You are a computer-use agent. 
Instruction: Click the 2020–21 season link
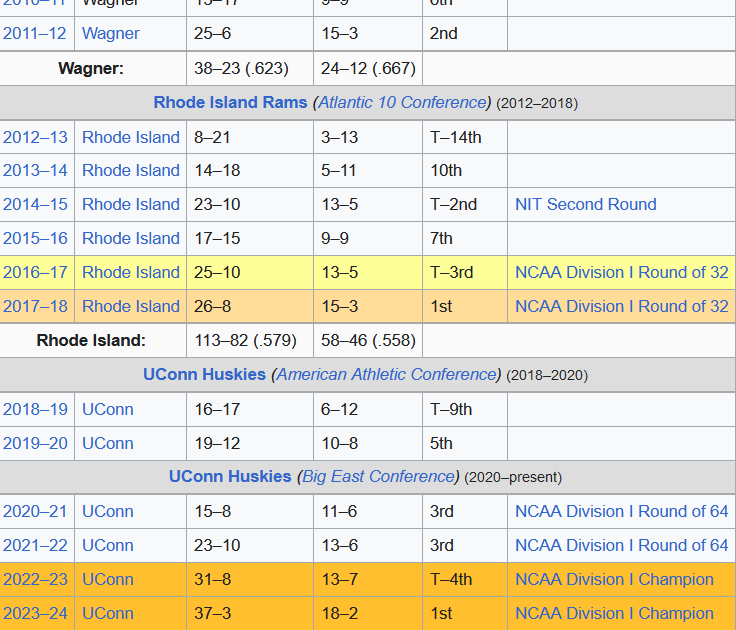click(35, 511)
